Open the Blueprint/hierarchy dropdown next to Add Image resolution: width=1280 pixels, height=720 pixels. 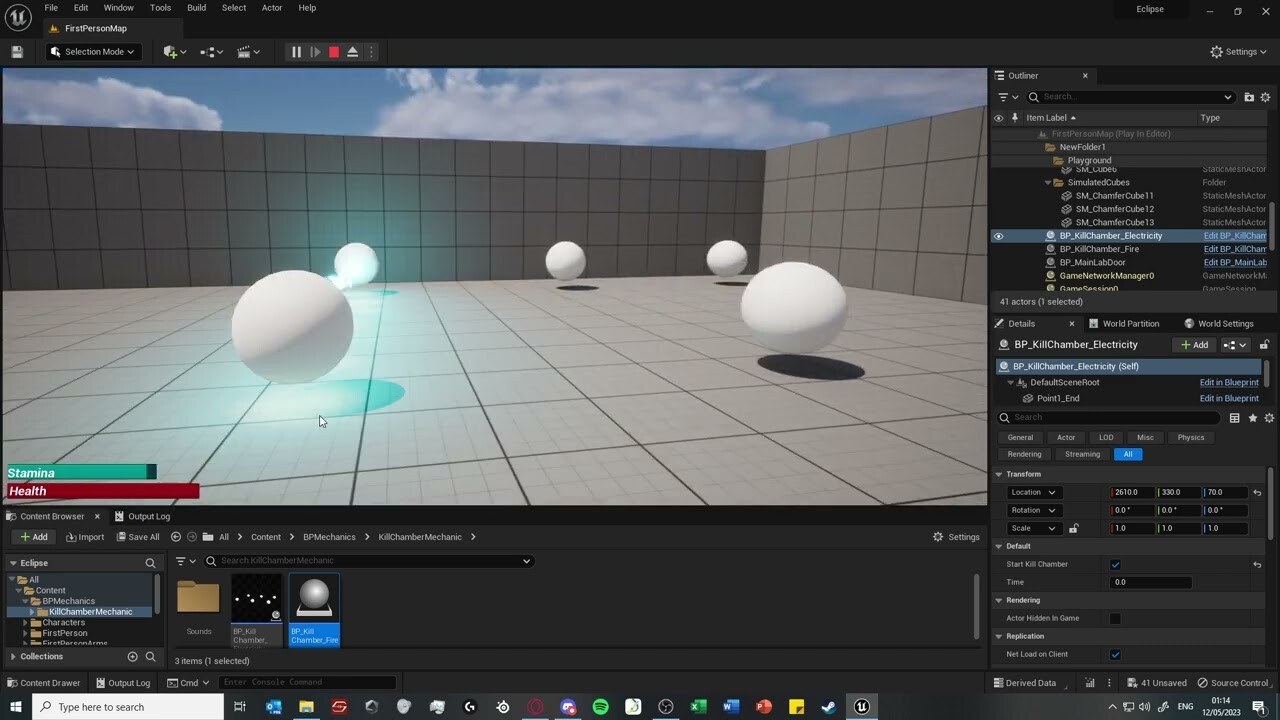click(1235, 345)
